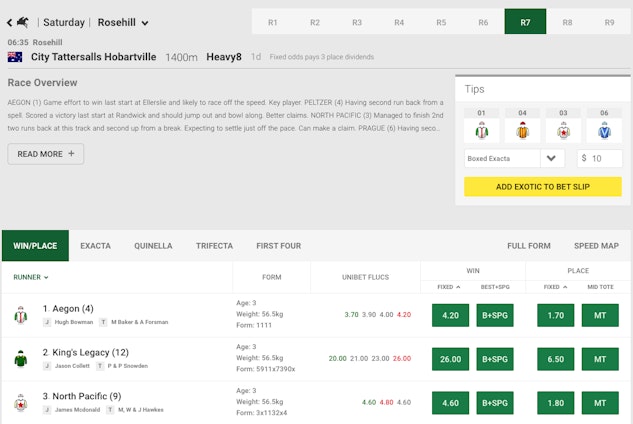Viewport: 633px width, 424px height.
Task: Select tip 06 silks in Tips panel
Action: point(604,131)
